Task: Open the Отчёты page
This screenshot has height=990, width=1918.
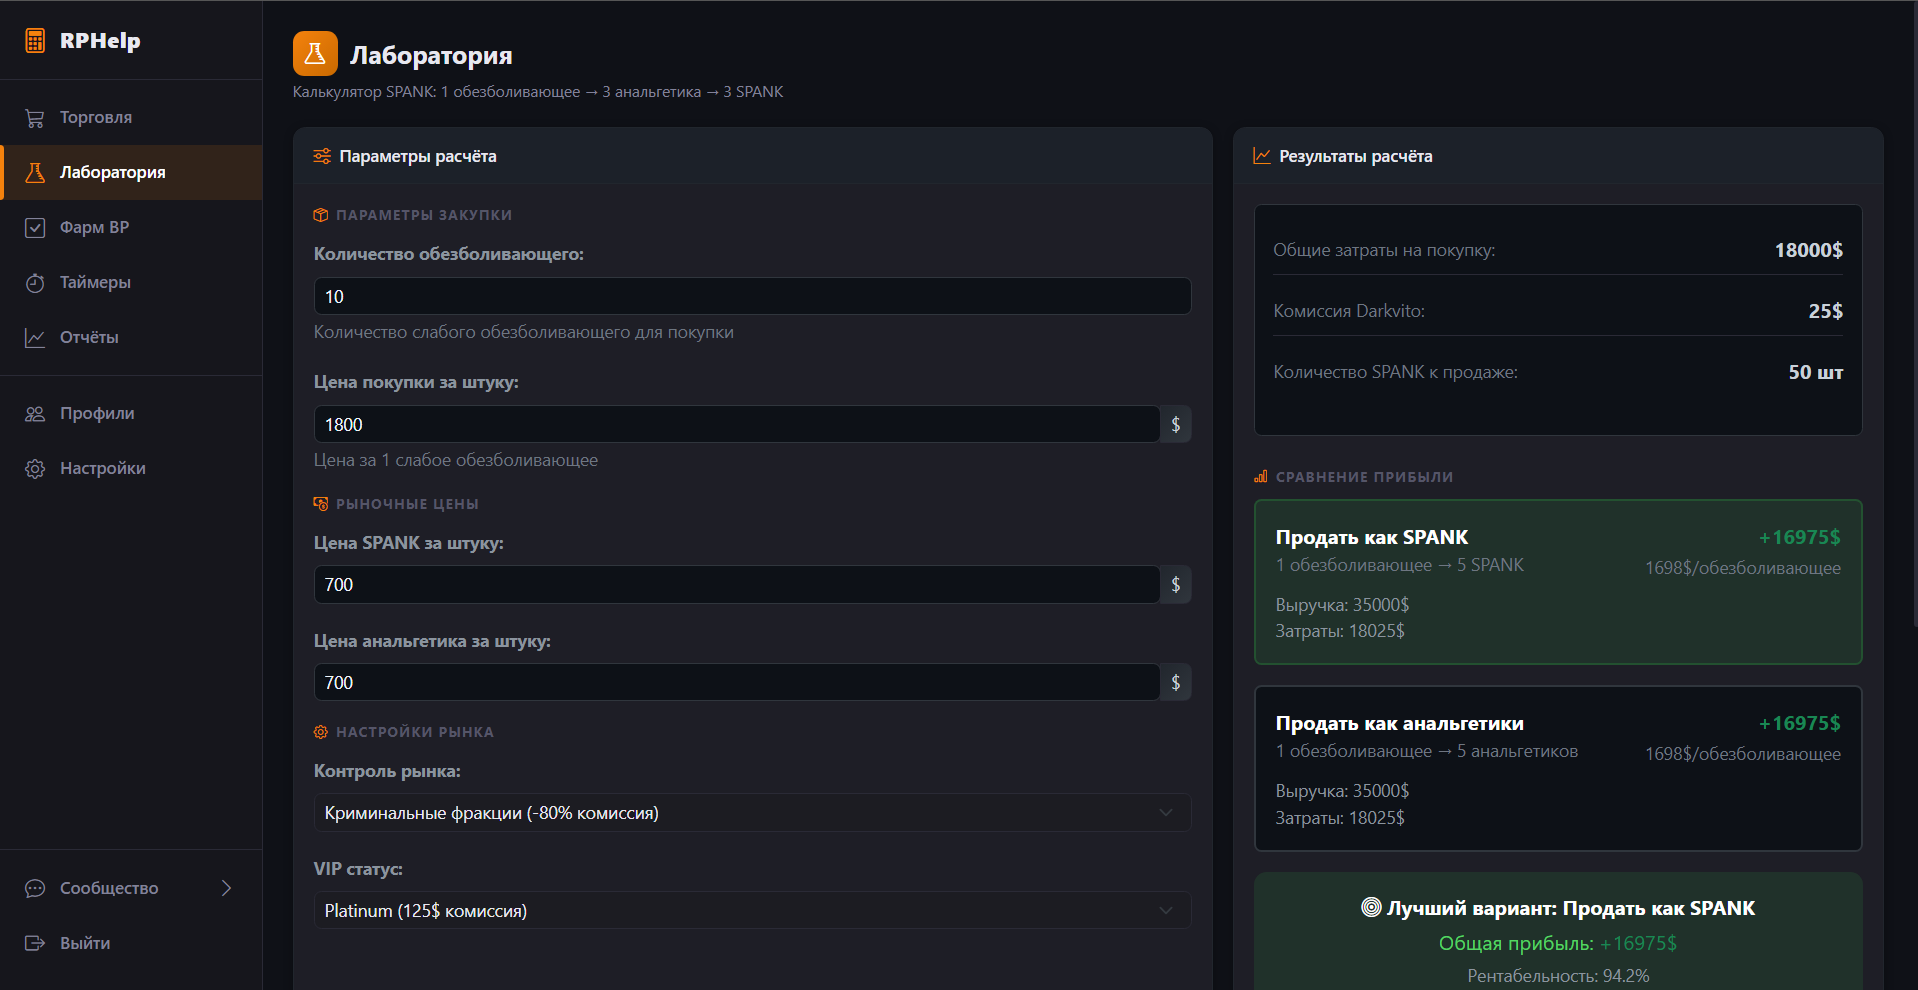Action: (x=131, y=338)
